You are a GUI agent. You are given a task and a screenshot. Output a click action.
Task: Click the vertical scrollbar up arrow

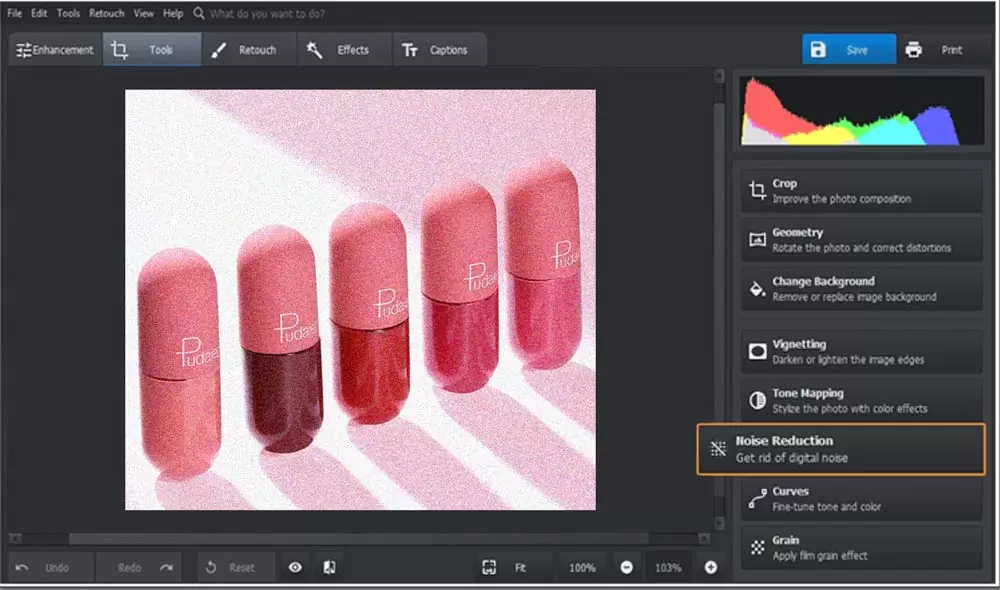(719, 77)
